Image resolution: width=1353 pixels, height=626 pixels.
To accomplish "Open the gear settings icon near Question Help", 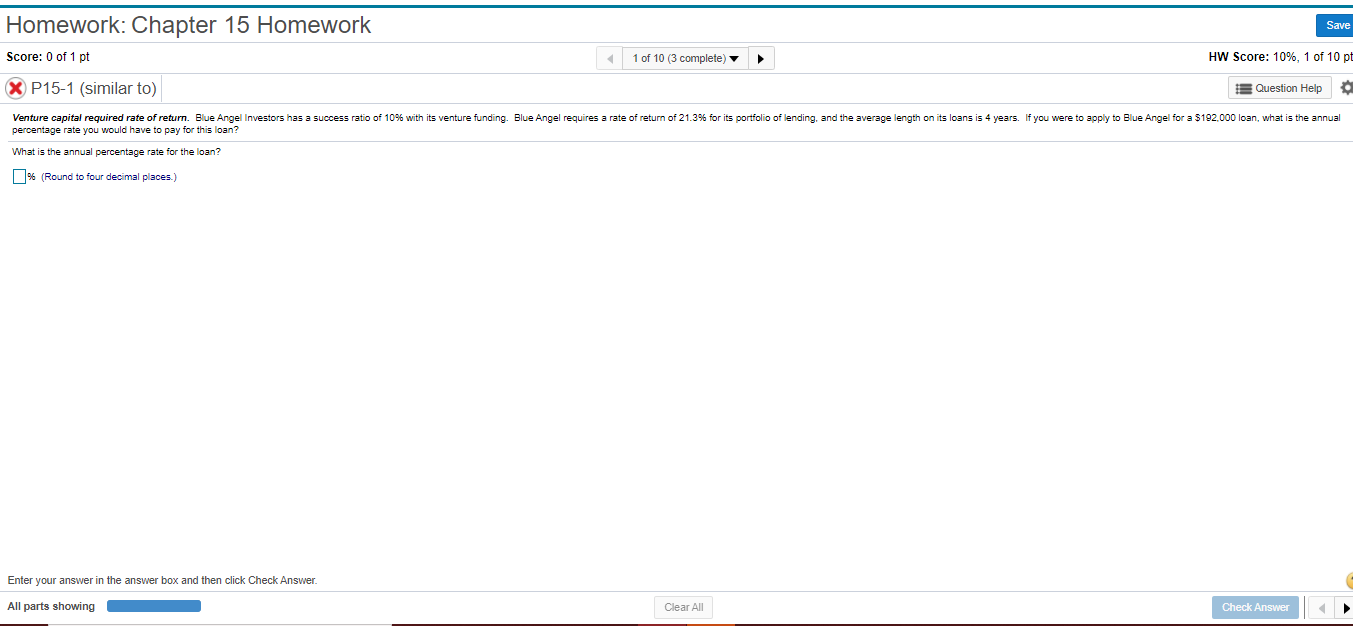I will tap(1346, 88).
